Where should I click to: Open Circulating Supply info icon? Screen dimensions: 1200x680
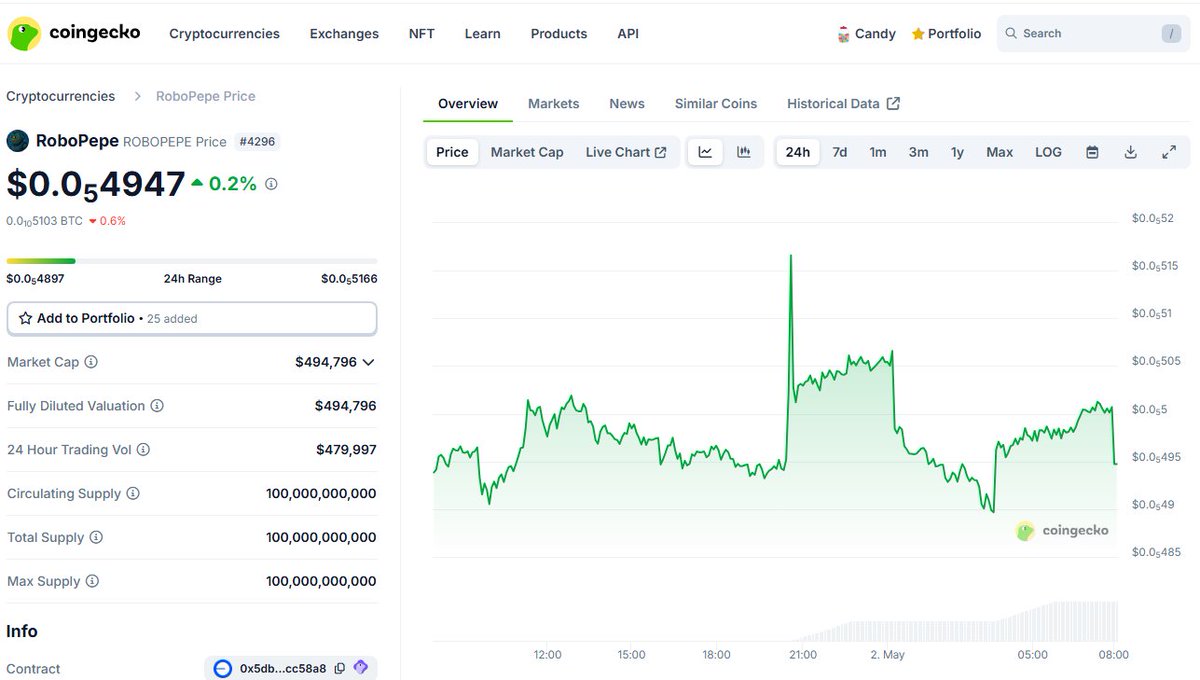coord(133,494)
